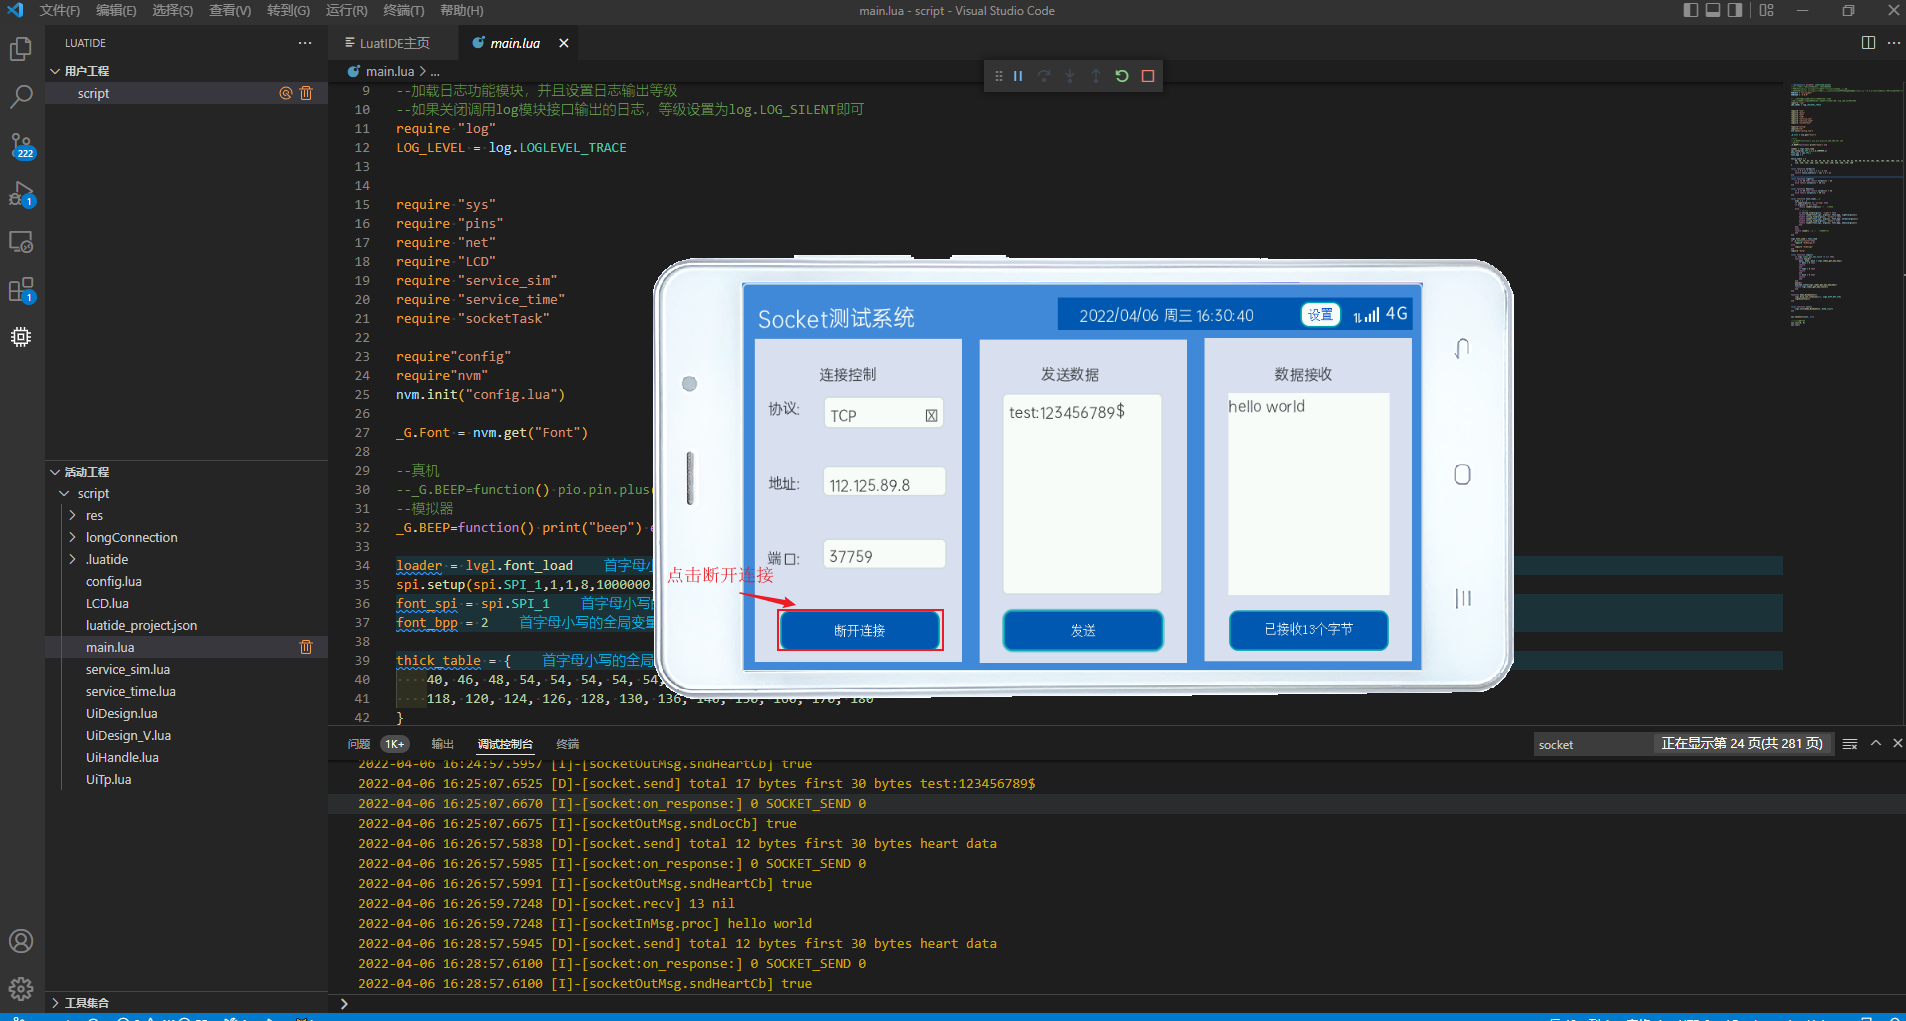This screenshot has height=1021, width=1906.
Task: Open editor more actions ellipsis
Action: click(1894, 43)
